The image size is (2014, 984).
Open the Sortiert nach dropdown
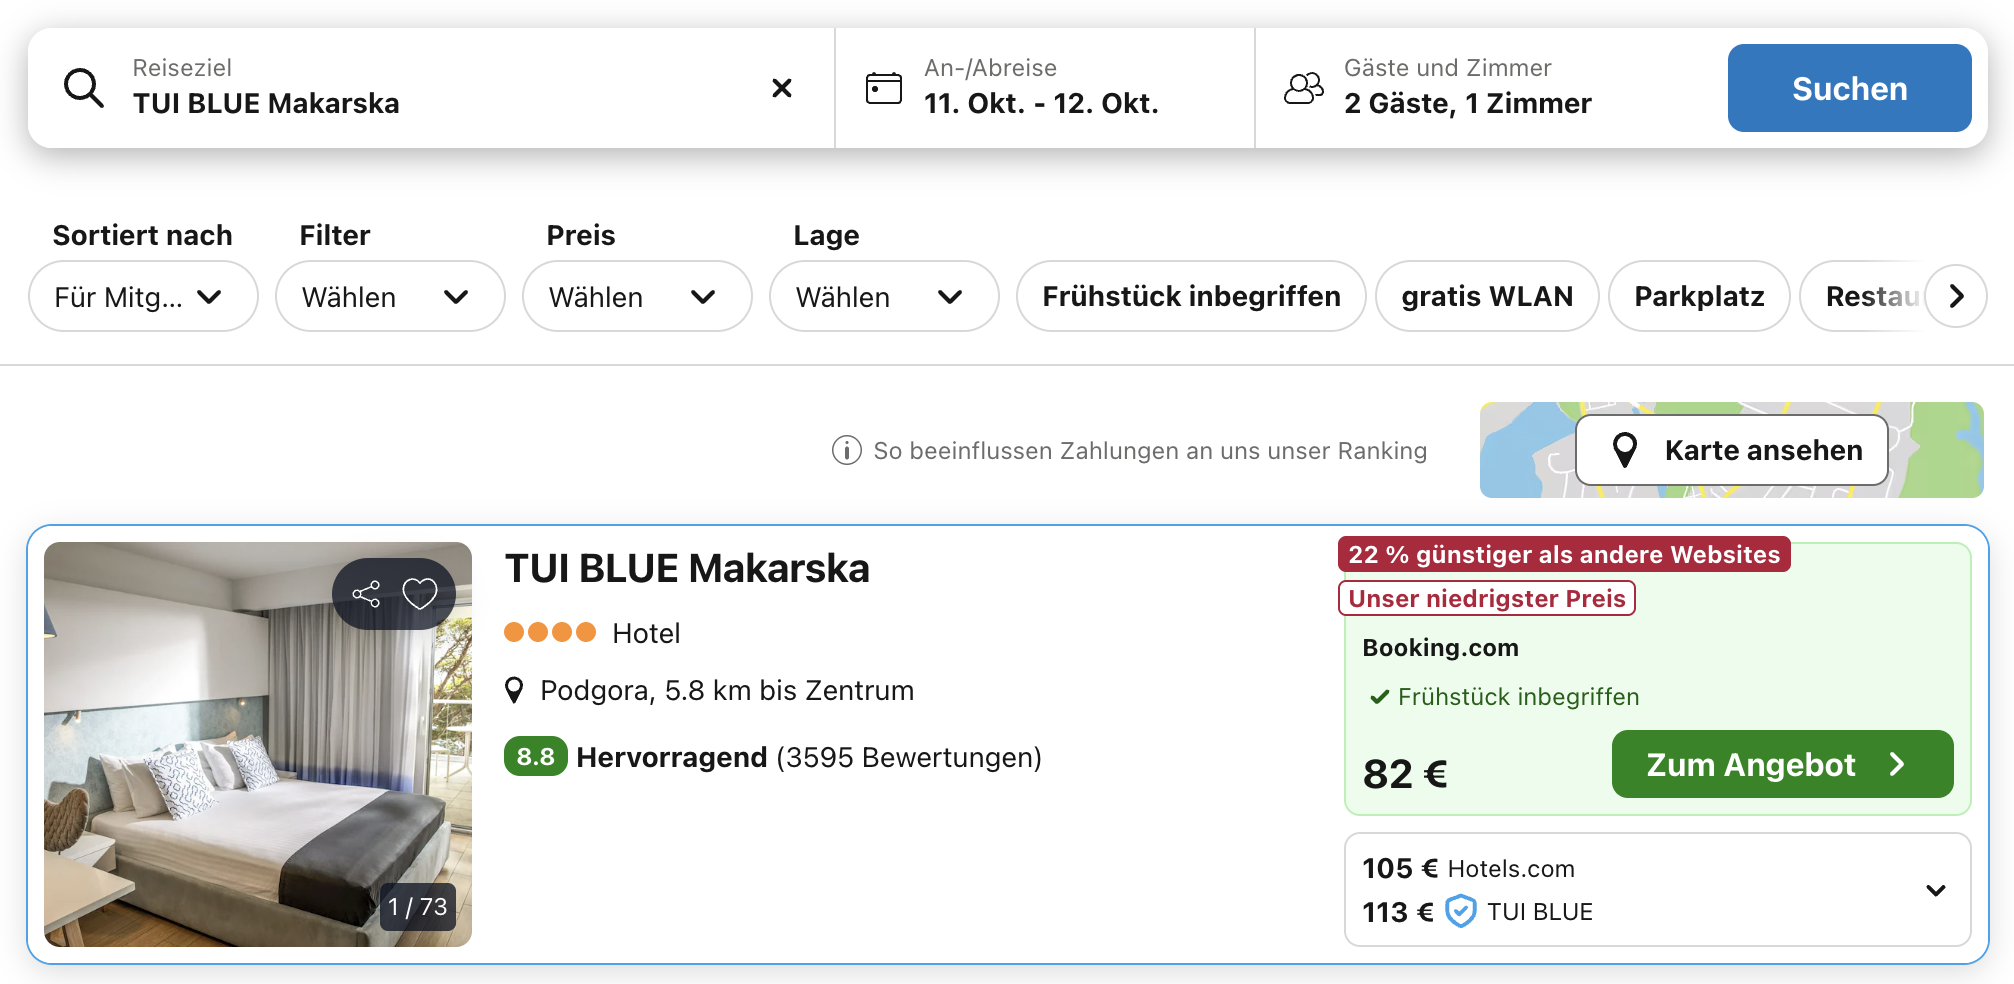(143, 296)
